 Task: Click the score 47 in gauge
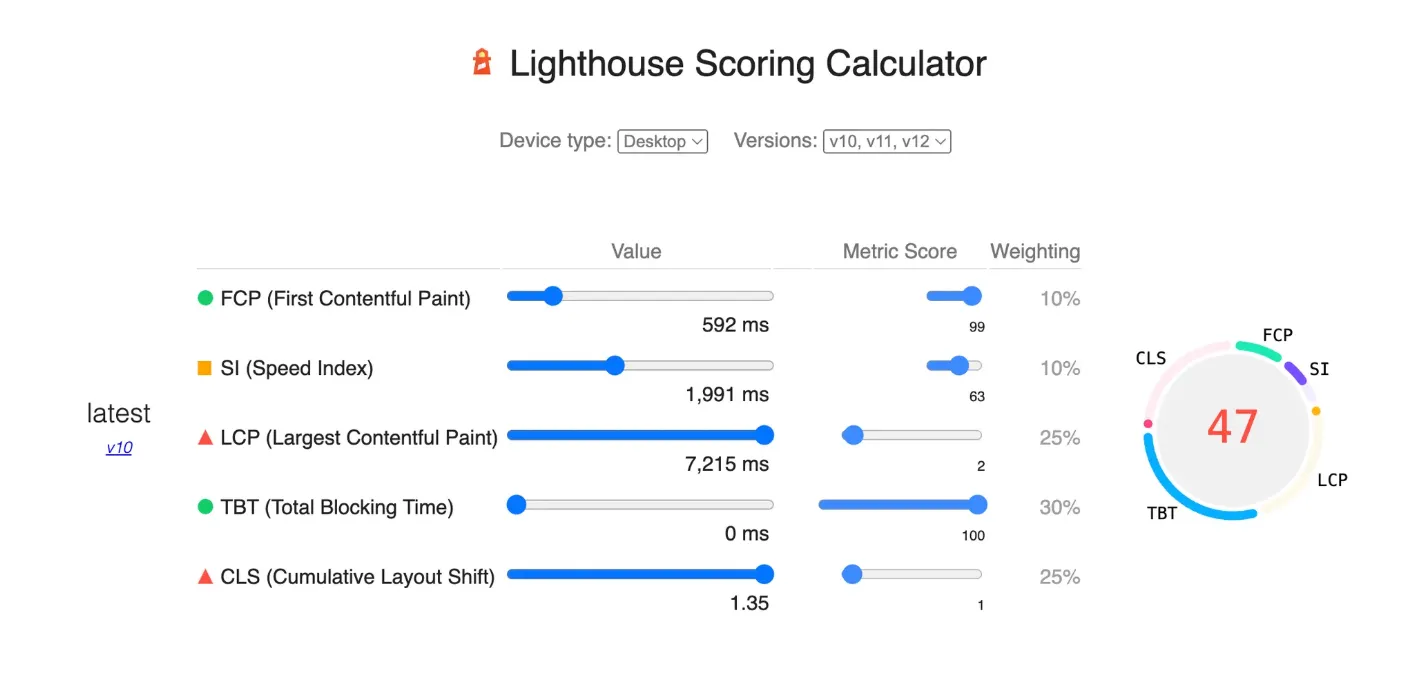tap(1231, 427)
